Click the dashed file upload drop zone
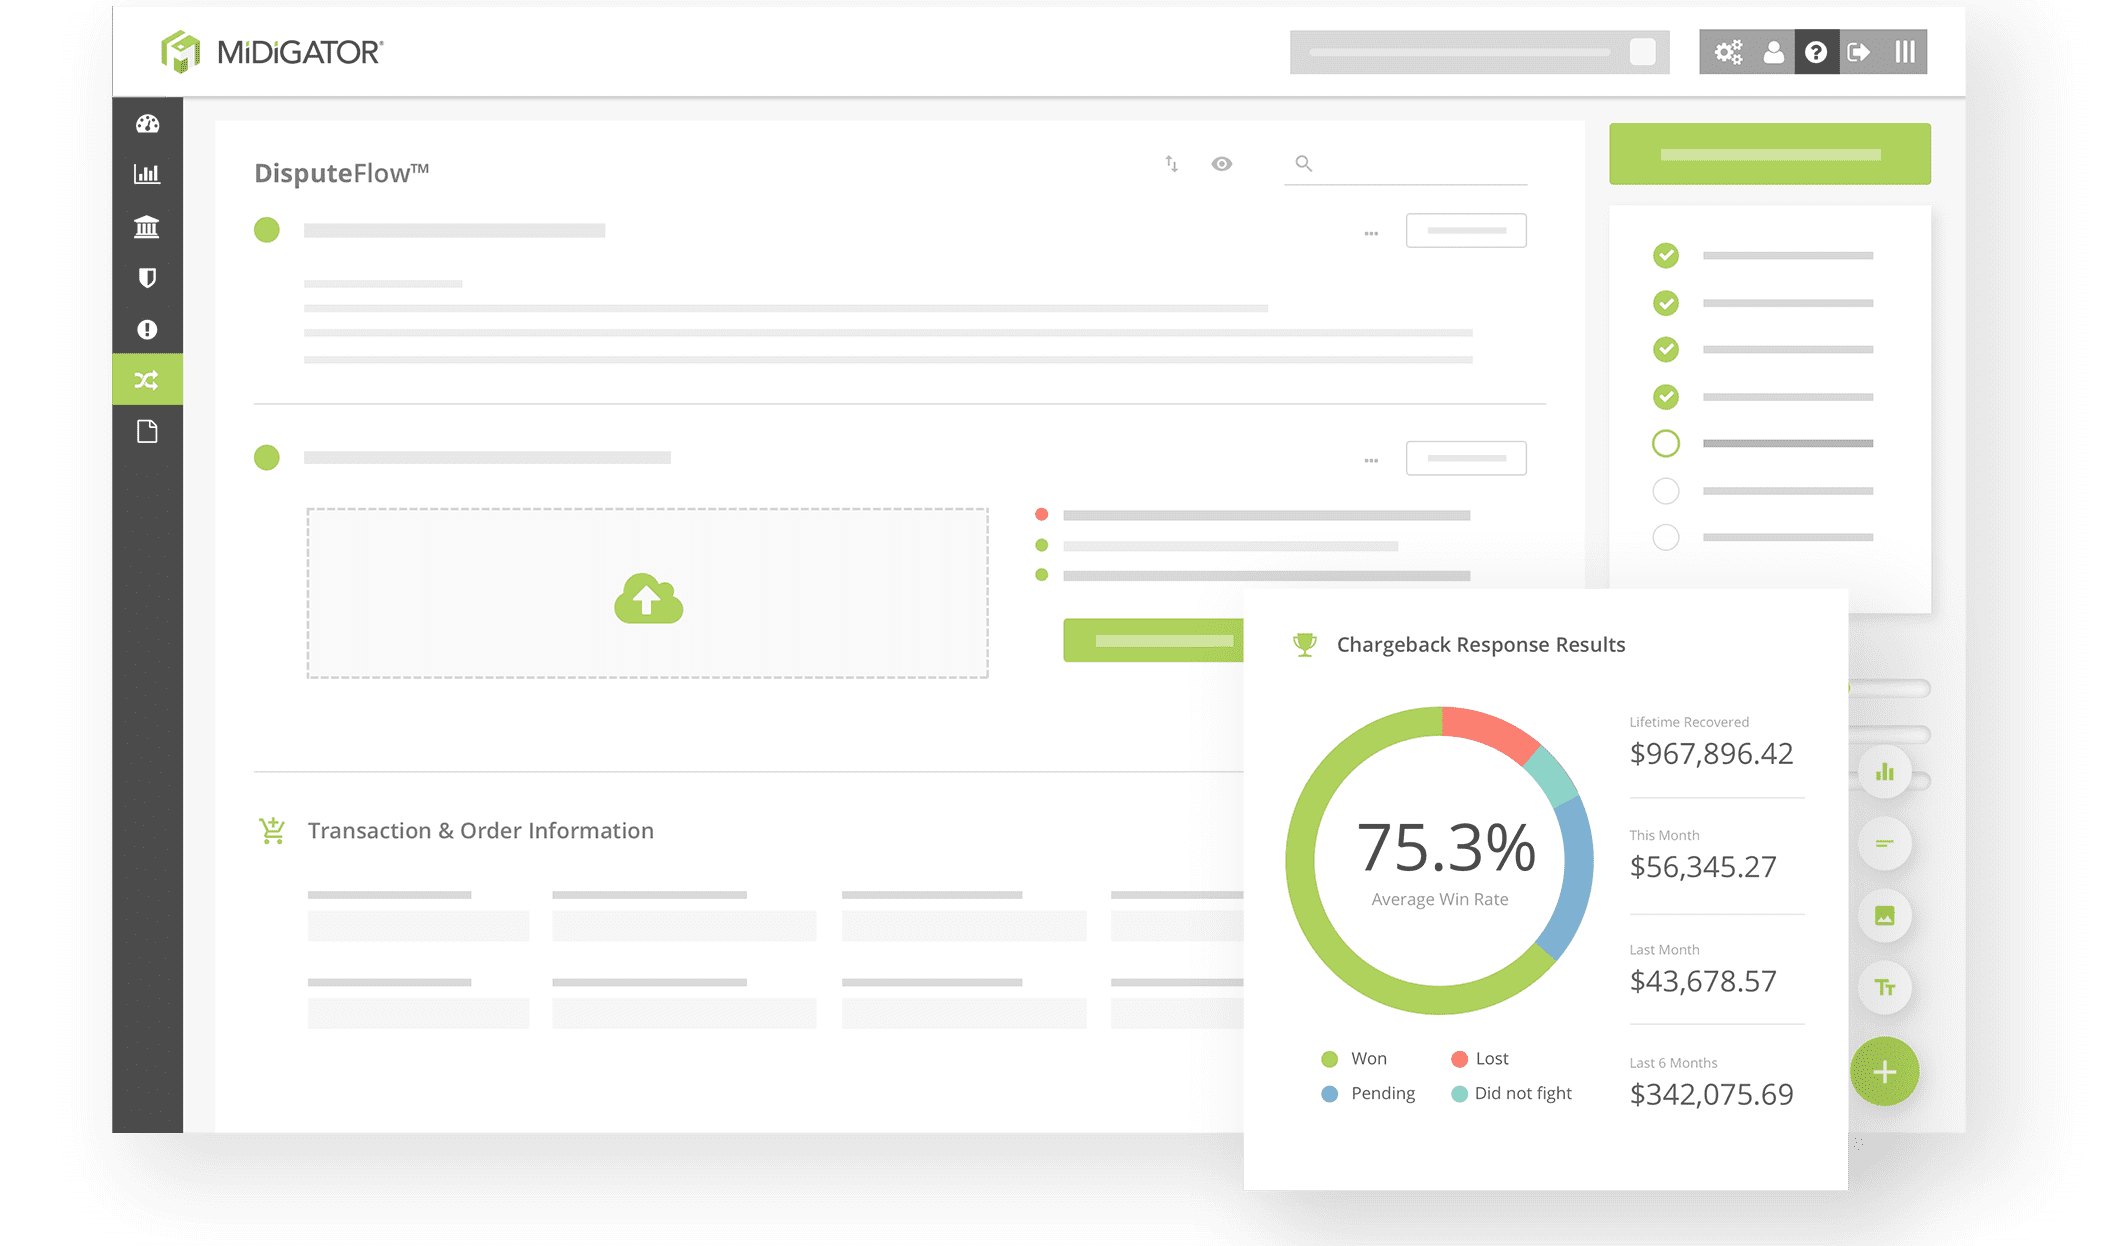 [x=648, y=593]
